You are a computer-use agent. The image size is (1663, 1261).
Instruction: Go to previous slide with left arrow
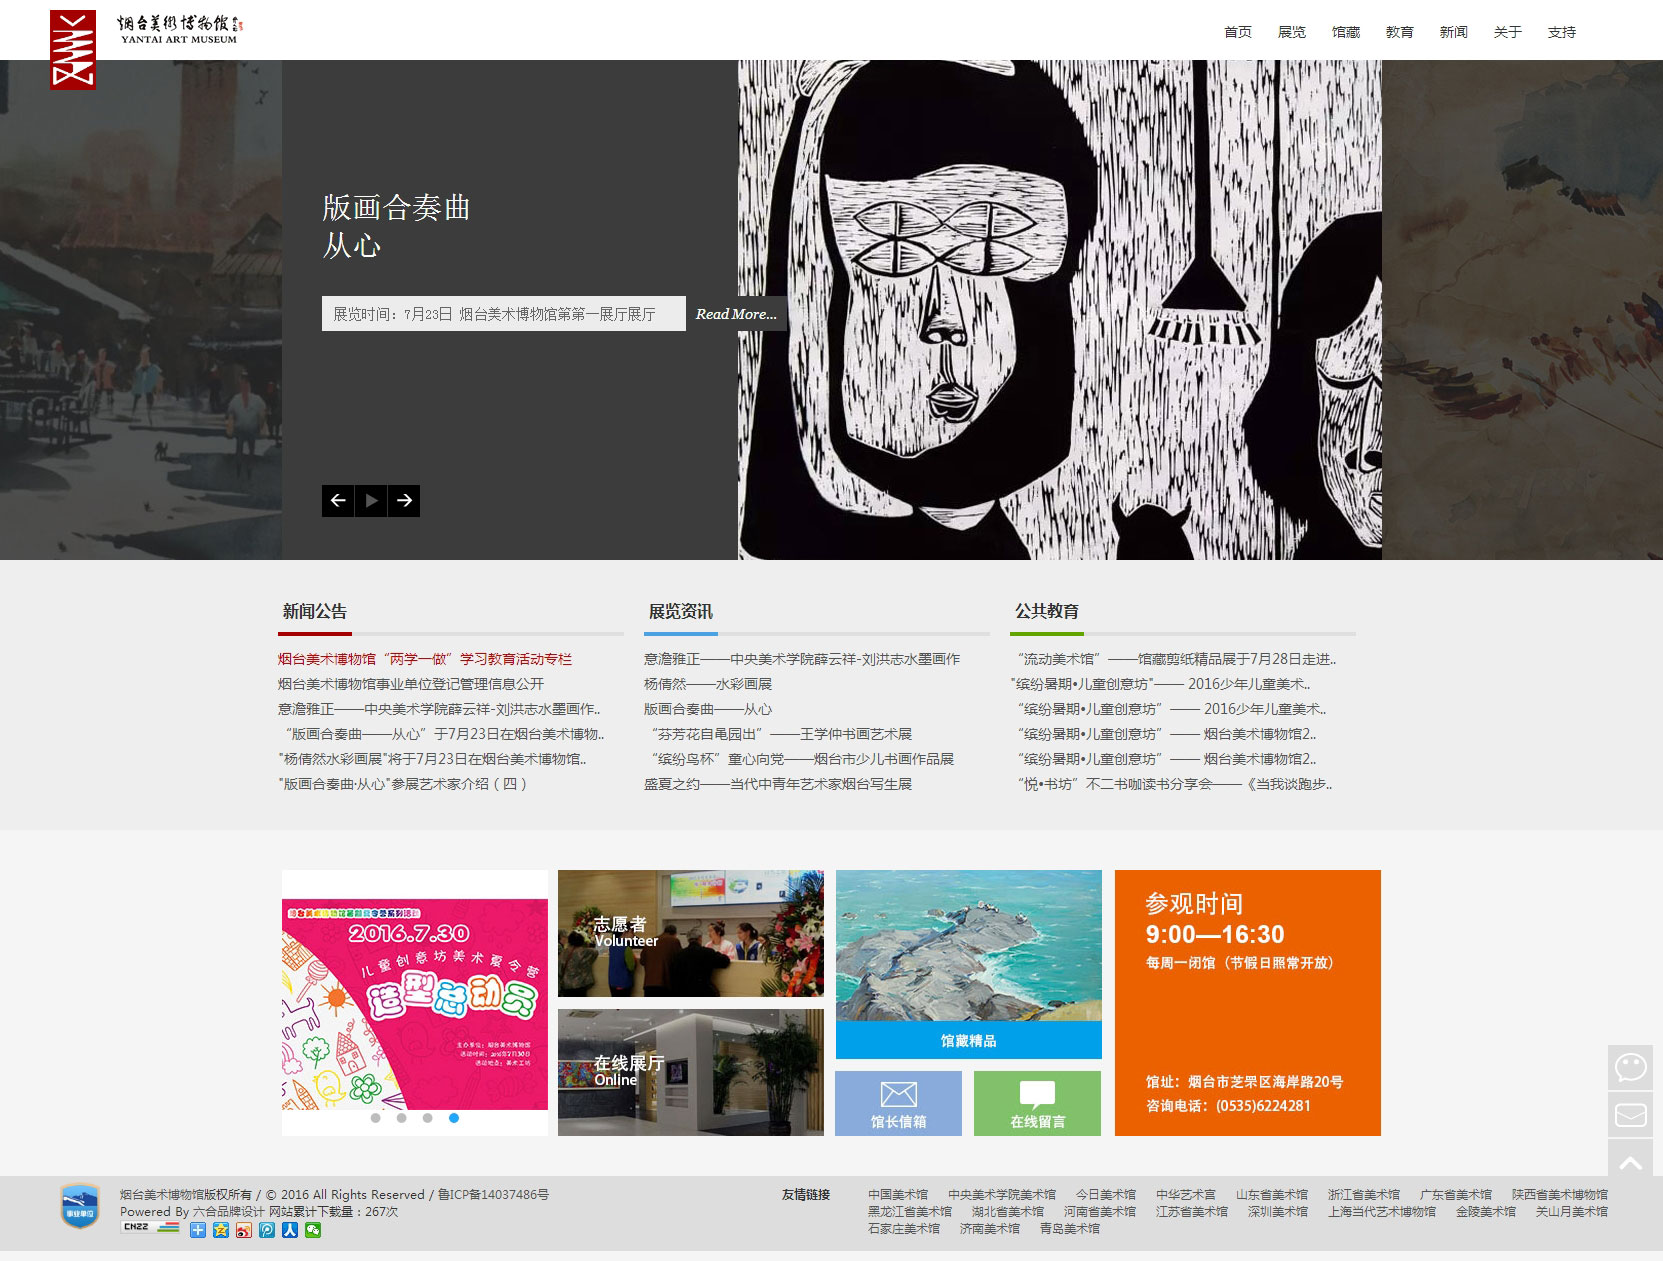click(x=338, y=501)
